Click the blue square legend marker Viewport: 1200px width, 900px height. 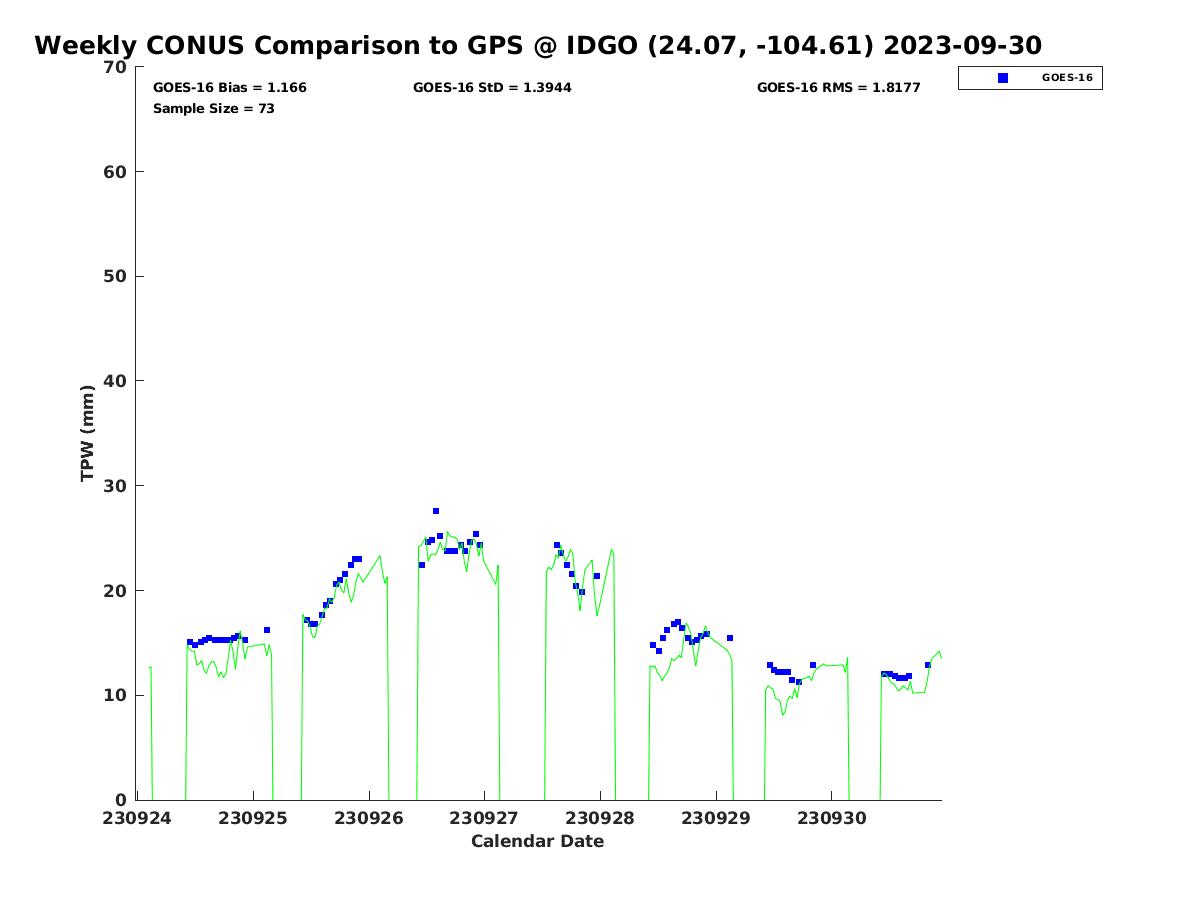click(1003, 78)
